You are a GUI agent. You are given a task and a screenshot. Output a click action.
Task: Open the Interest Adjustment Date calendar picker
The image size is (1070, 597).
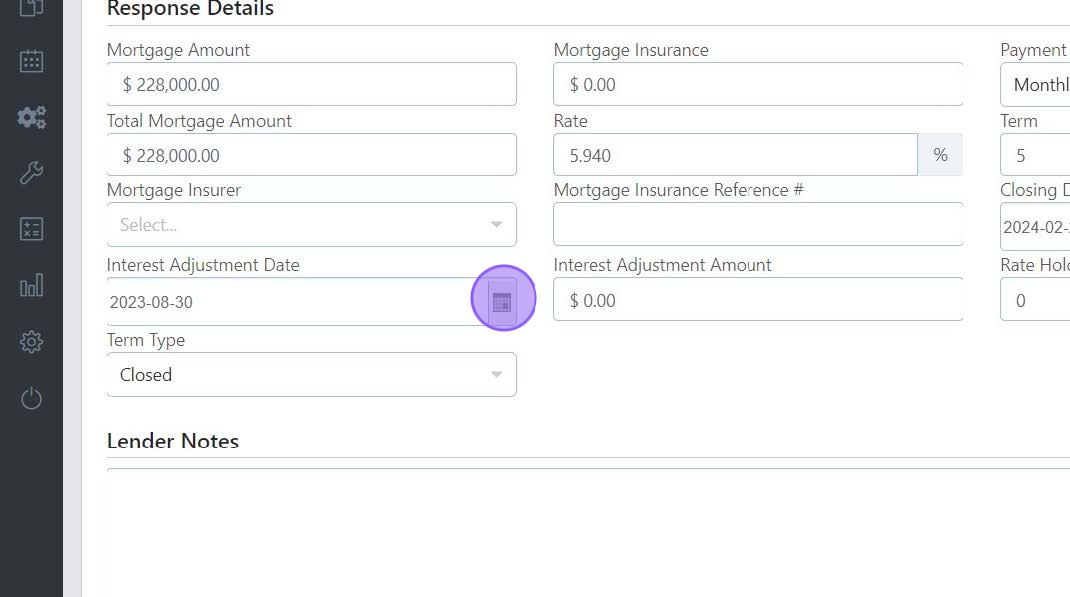[502, 301]
